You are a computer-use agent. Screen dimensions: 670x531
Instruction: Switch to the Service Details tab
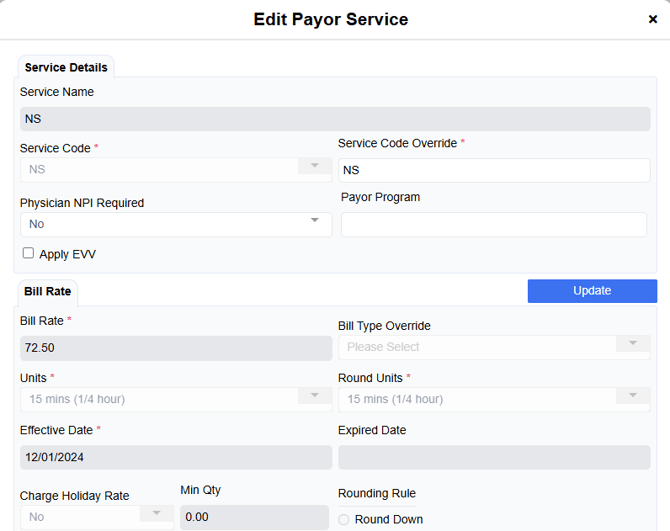tap(66, 68)
